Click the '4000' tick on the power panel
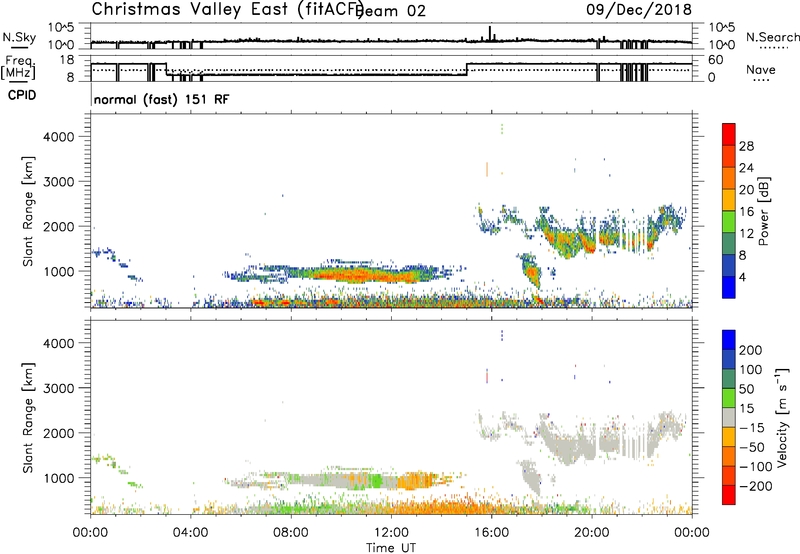 coord(59,137)
